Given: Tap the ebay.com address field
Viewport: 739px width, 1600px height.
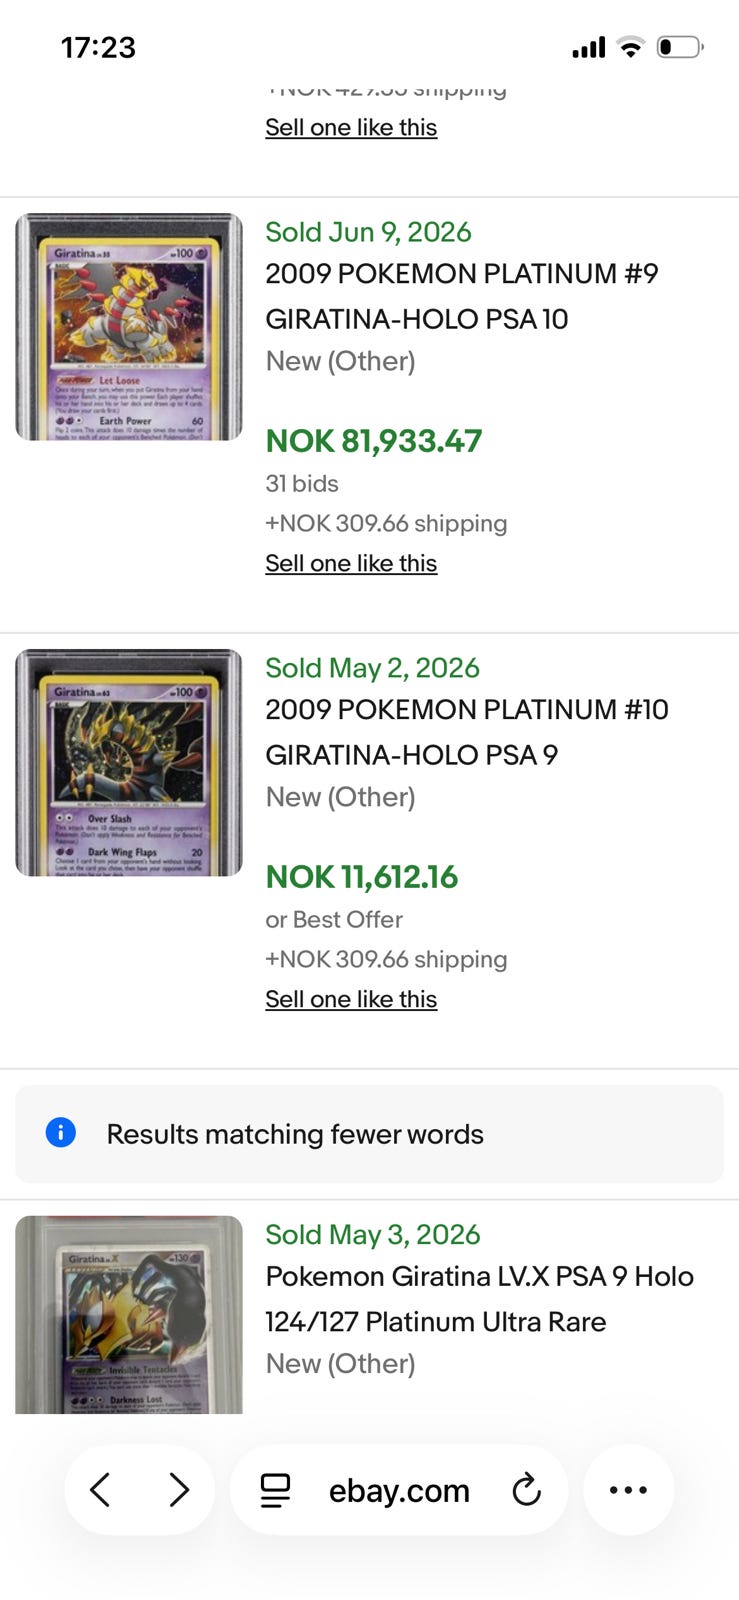Looking at the screenshot, I should tap(399, 1490).
